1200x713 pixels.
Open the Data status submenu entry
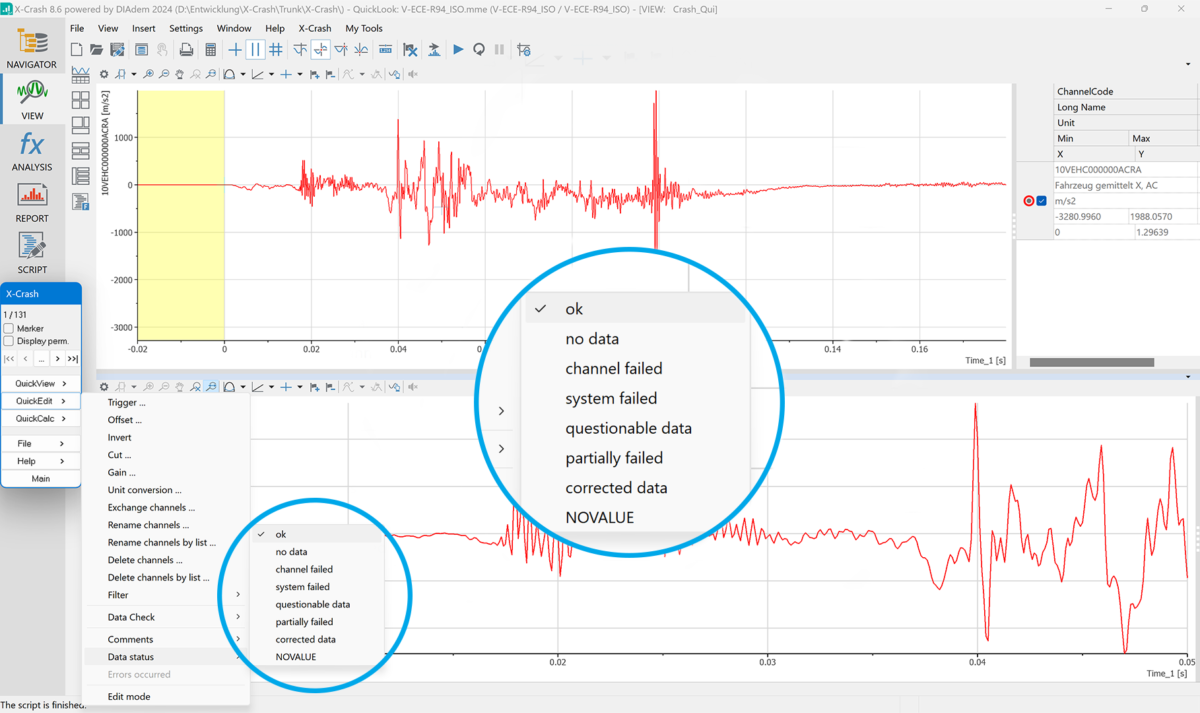tap(165, 657)
